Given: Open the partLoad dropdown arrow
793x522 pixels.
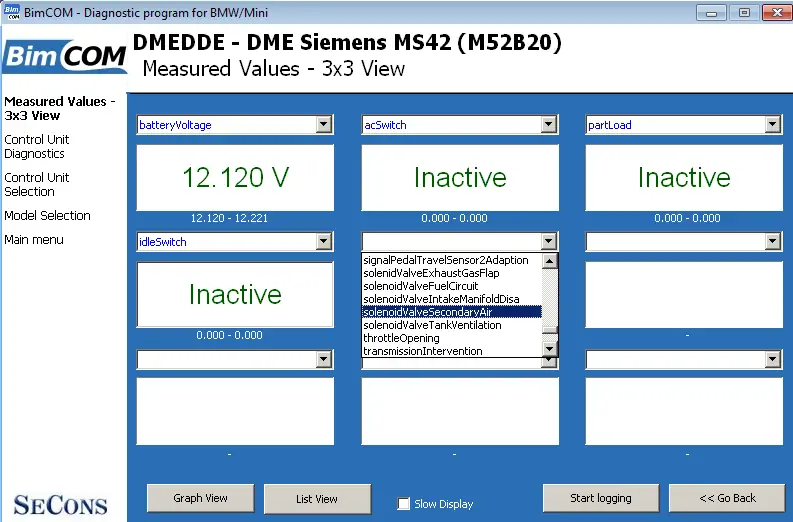Looking at the screenshot, I should point(772,124).
